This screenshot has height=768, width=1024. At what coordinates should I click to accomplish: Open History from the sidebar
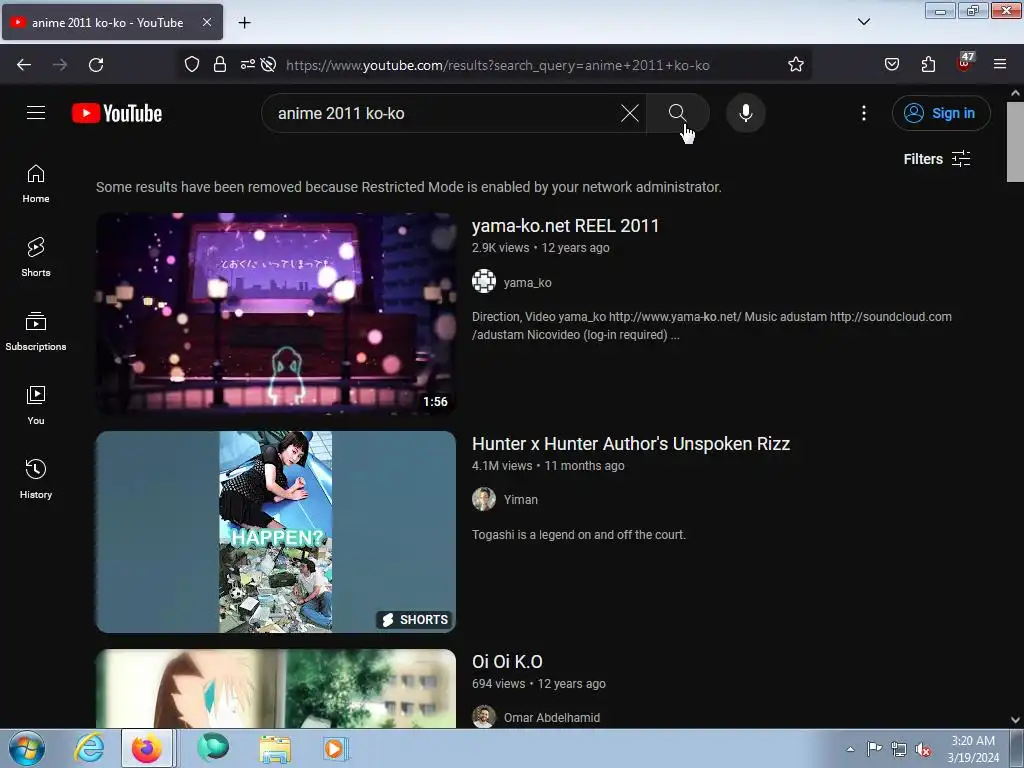tap(36, 479)
